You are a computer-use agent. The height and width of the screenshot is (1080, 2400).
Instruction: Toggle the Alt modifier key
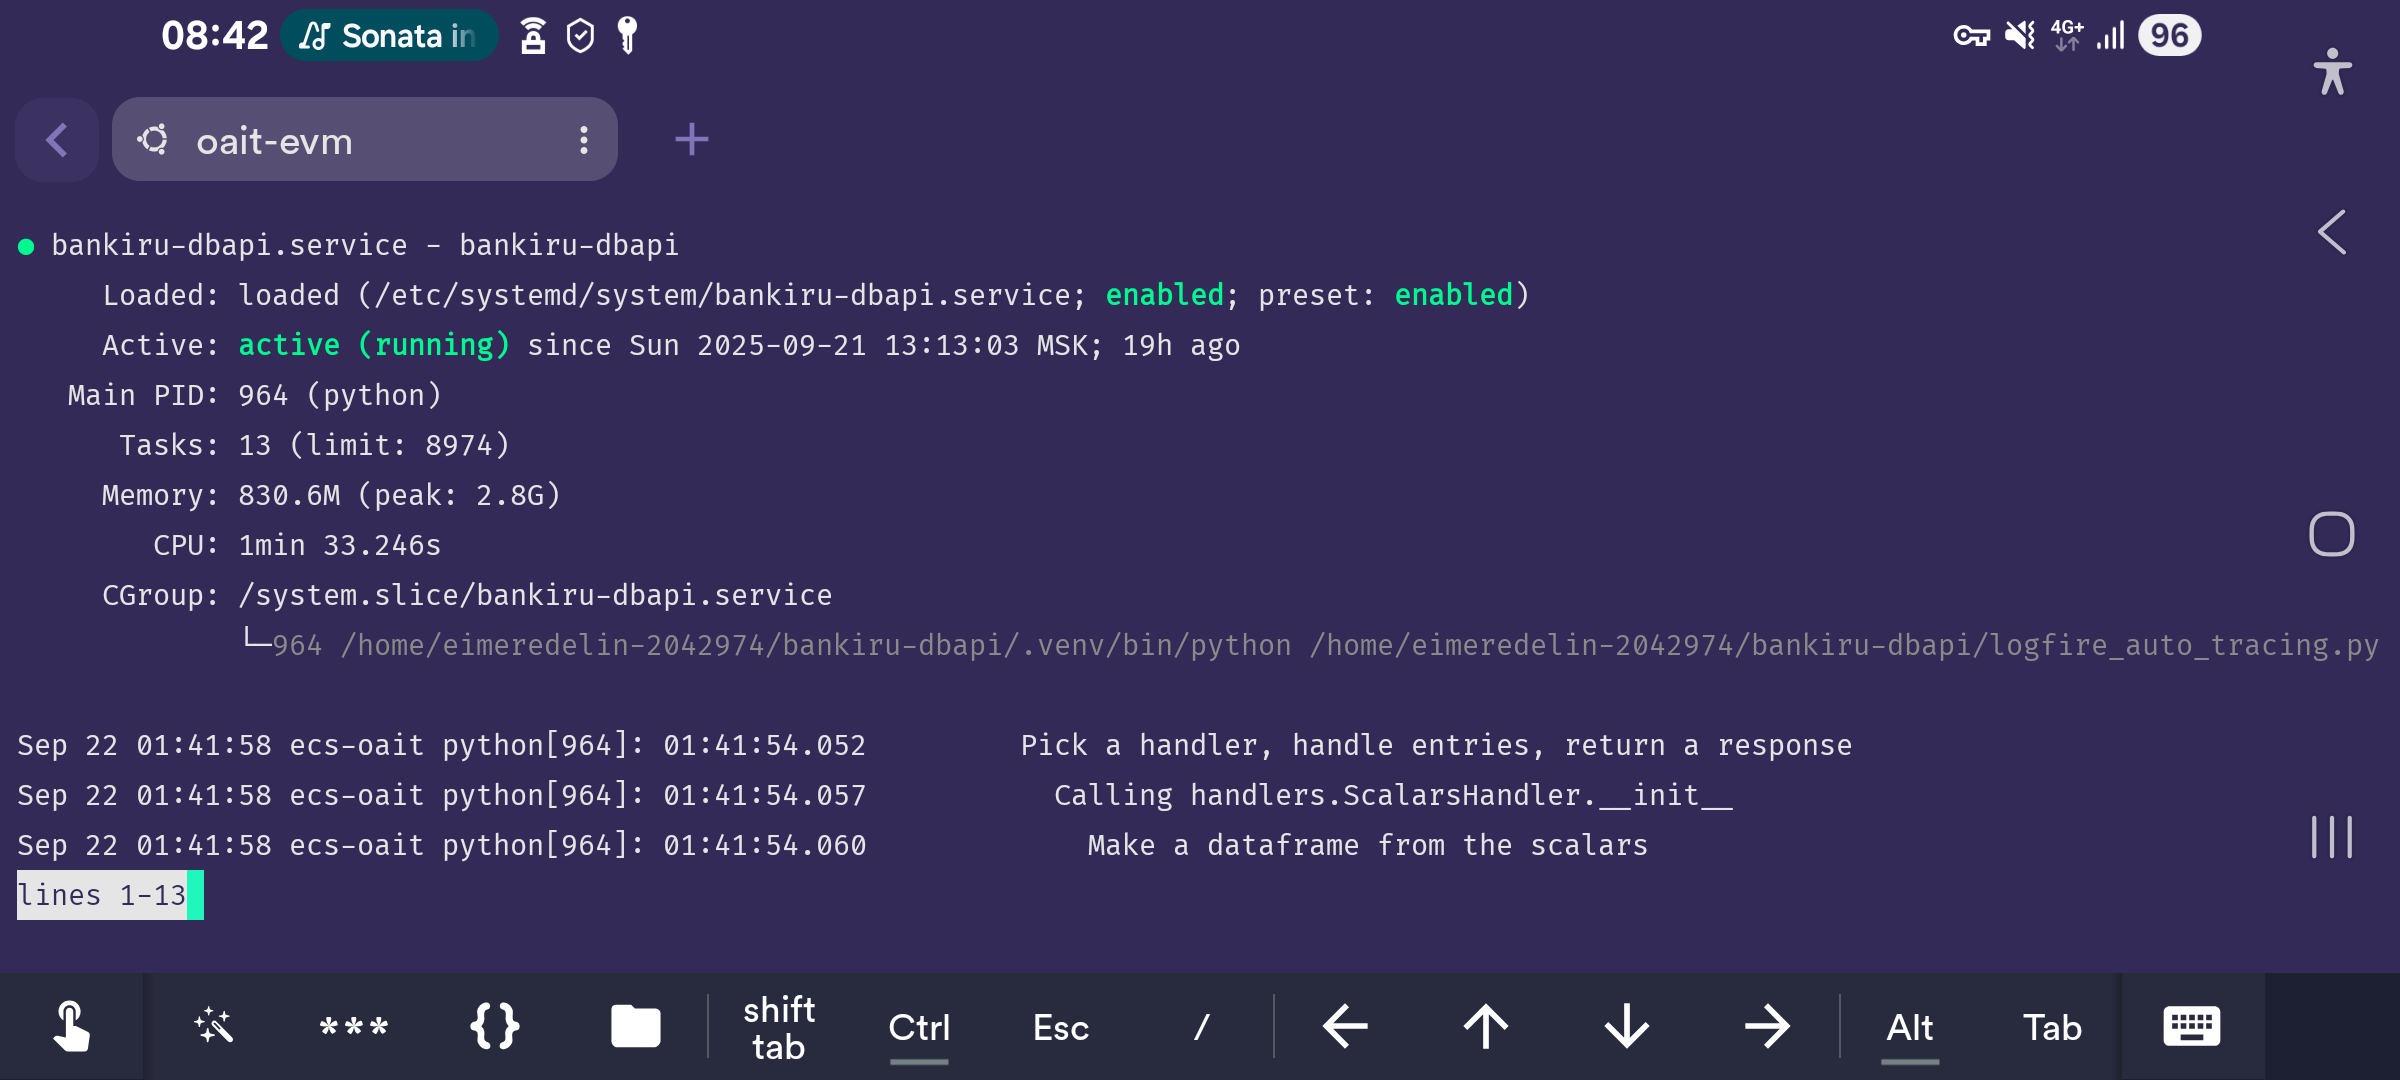(1909, 1027)
